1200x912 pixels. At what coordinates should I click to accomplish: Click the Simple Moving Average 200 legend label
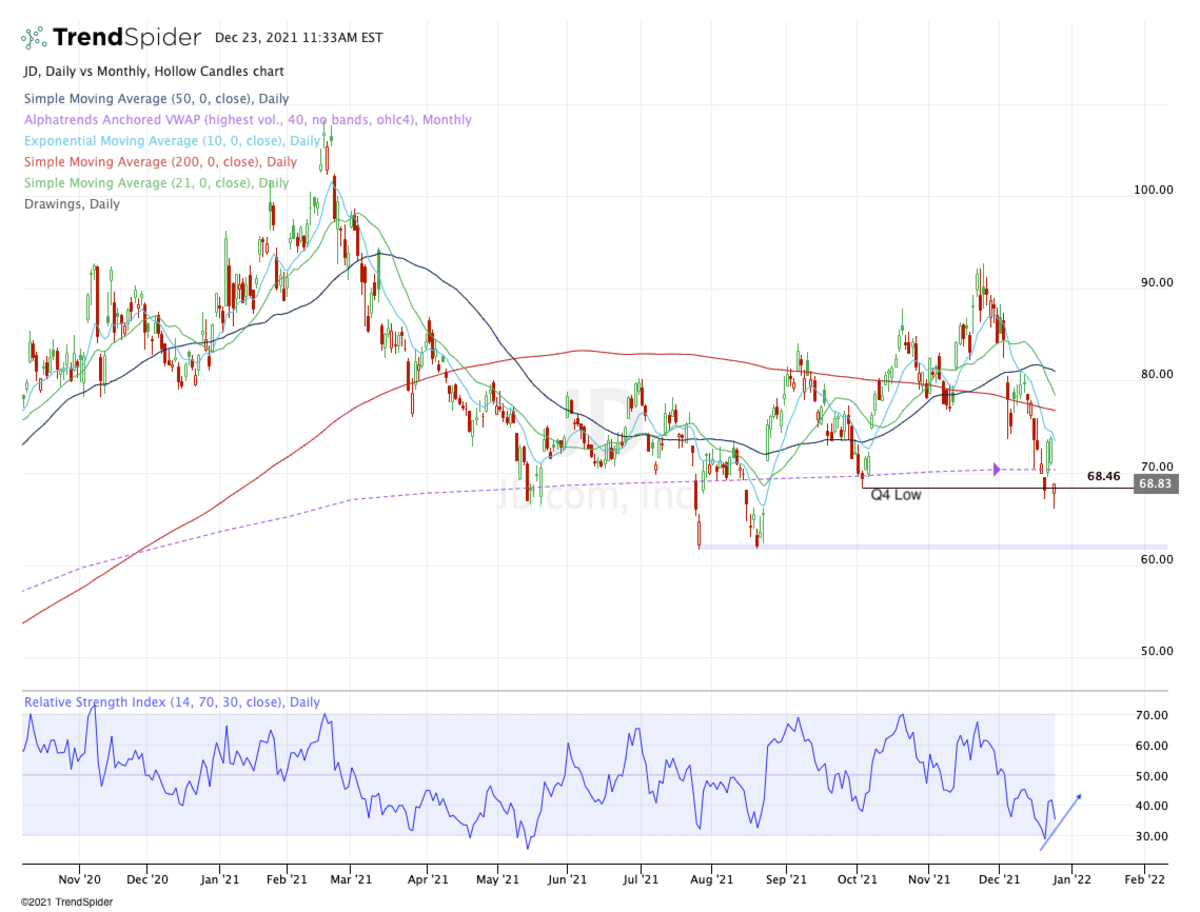click(x=159, y=162)
